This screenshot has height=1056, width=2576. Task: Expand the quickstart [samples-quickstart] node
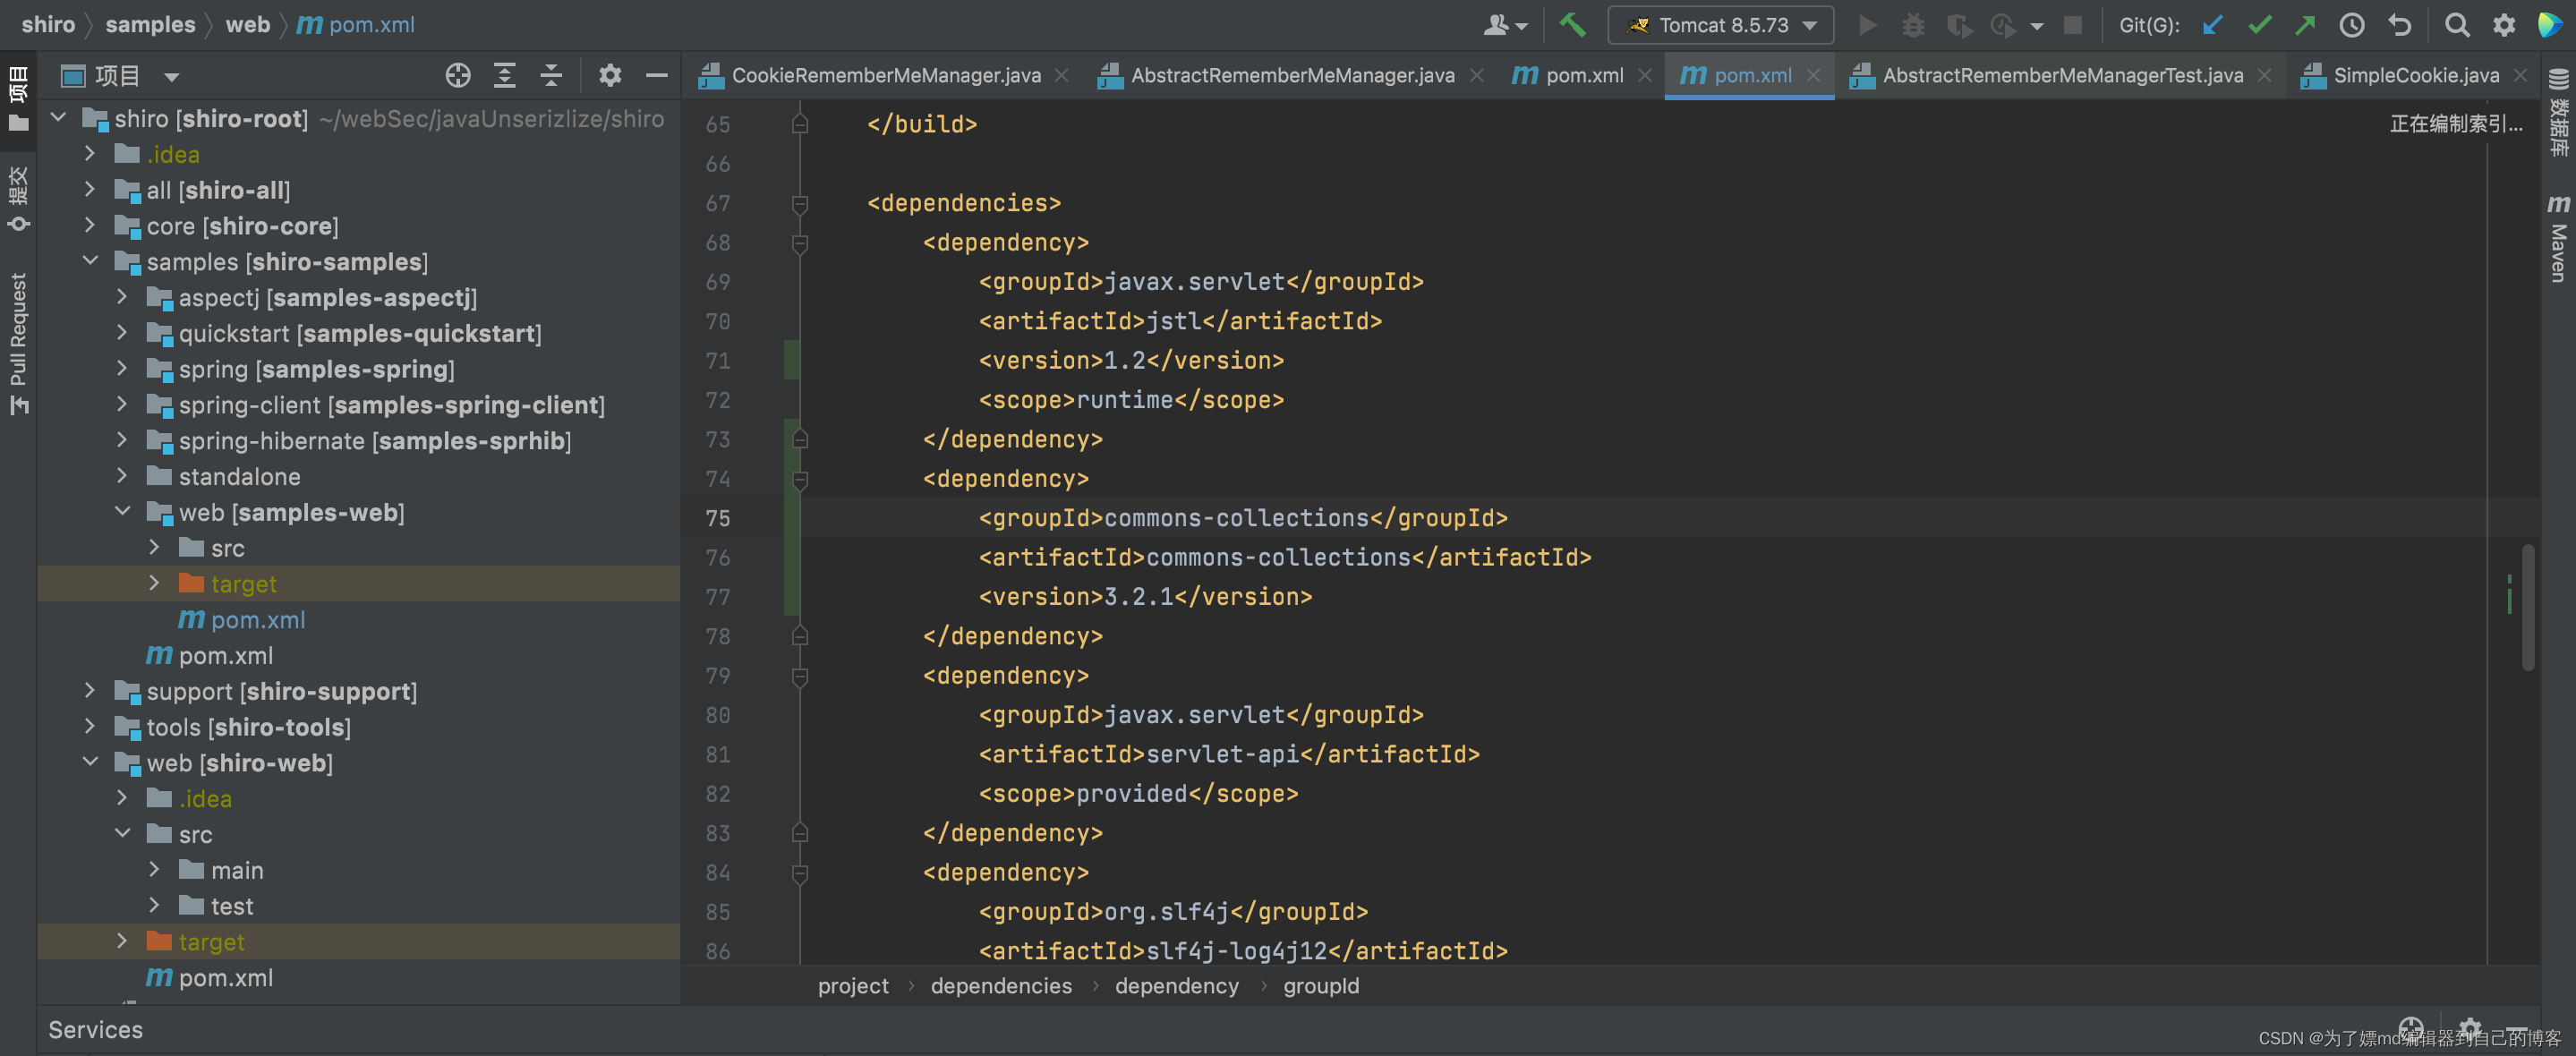[x=122, y=332]
